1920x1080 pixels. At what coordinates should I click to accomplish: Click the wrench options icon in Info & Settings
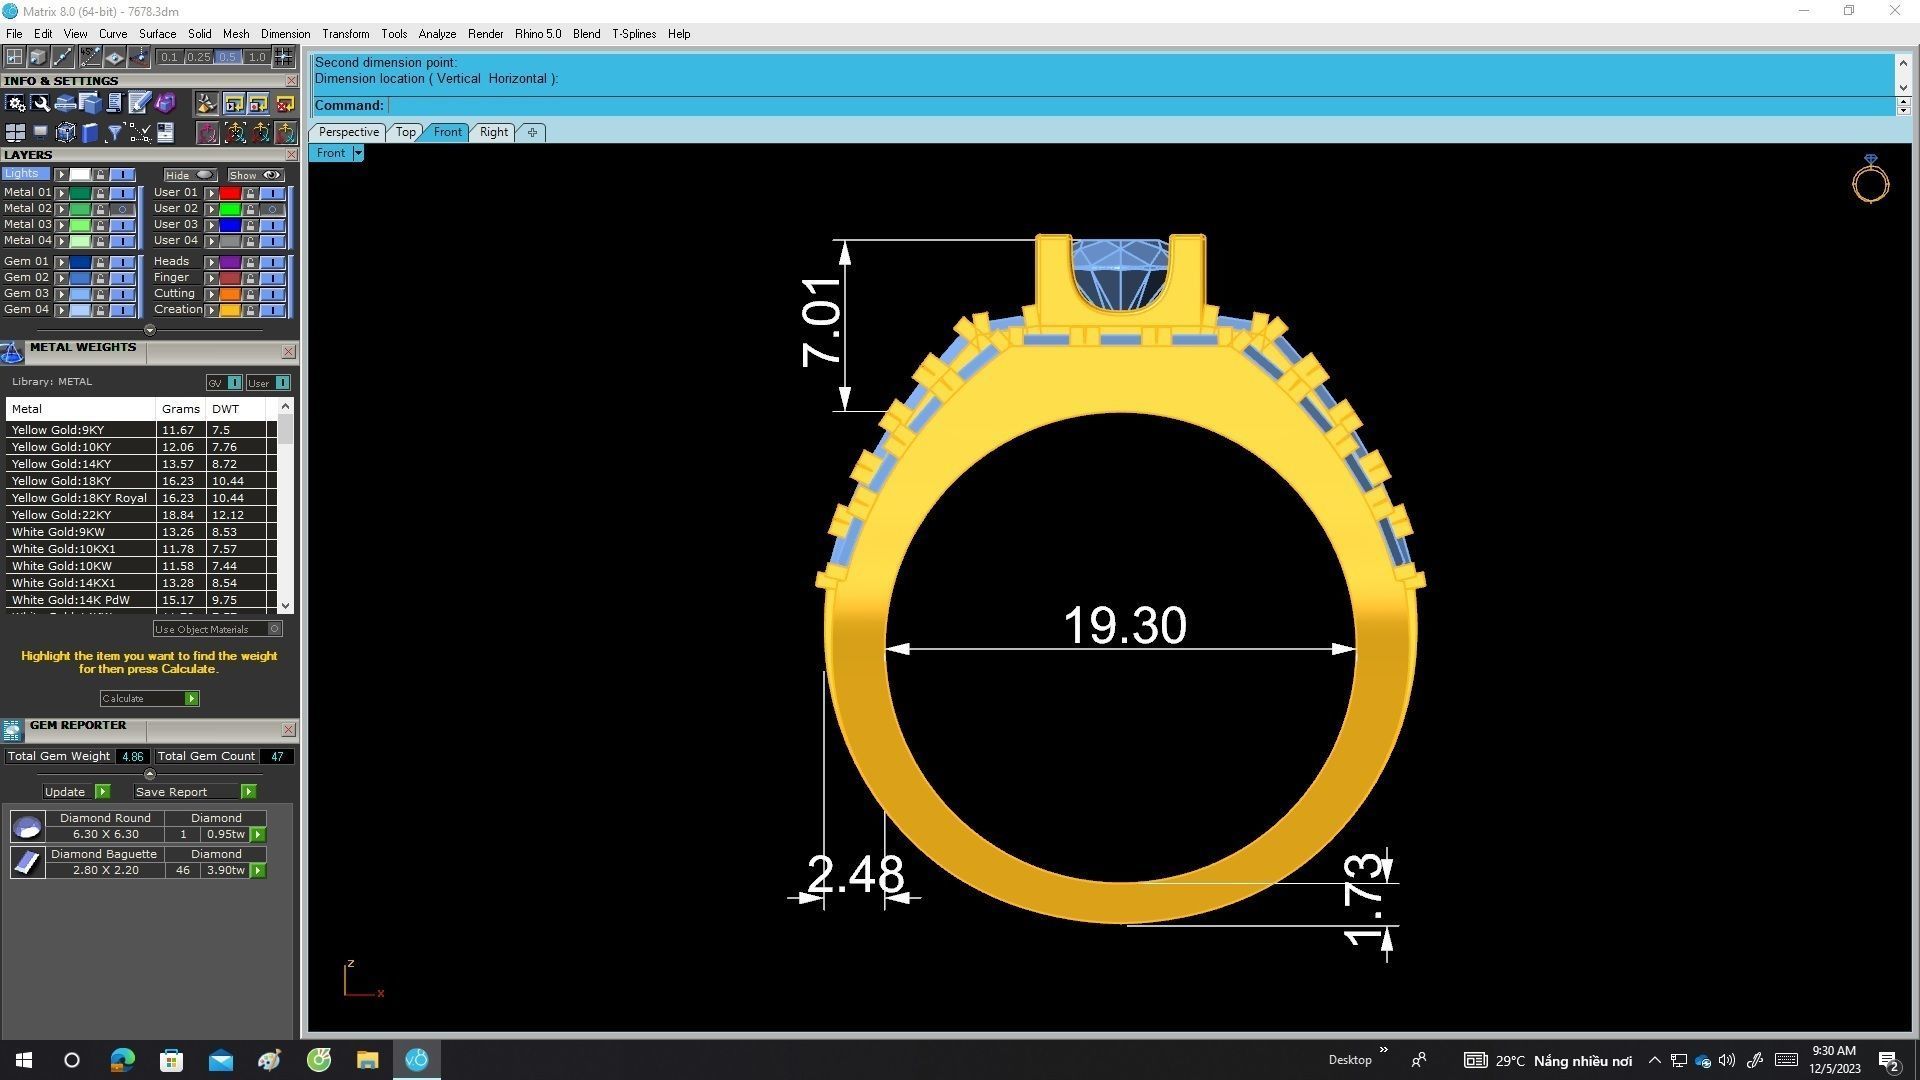40,103
